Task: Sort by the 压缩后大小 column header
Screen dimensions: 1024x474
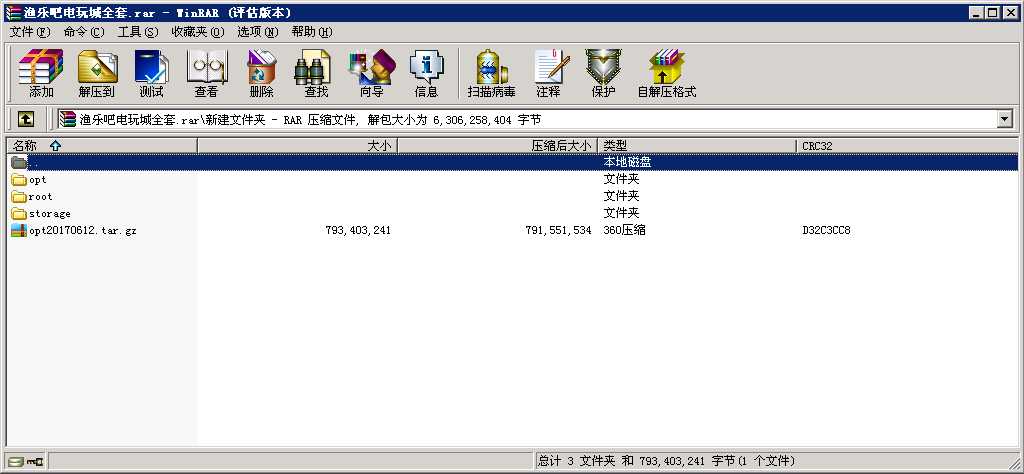Action: [498, 146]
